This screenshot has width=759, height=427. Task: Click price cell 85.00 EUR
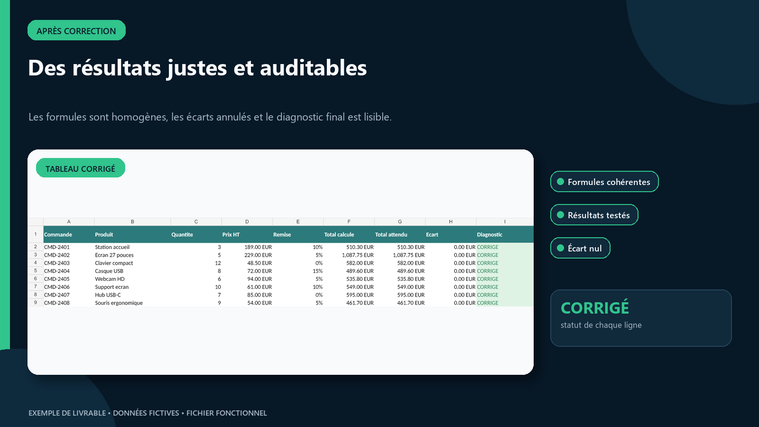(x=247, y=295)
